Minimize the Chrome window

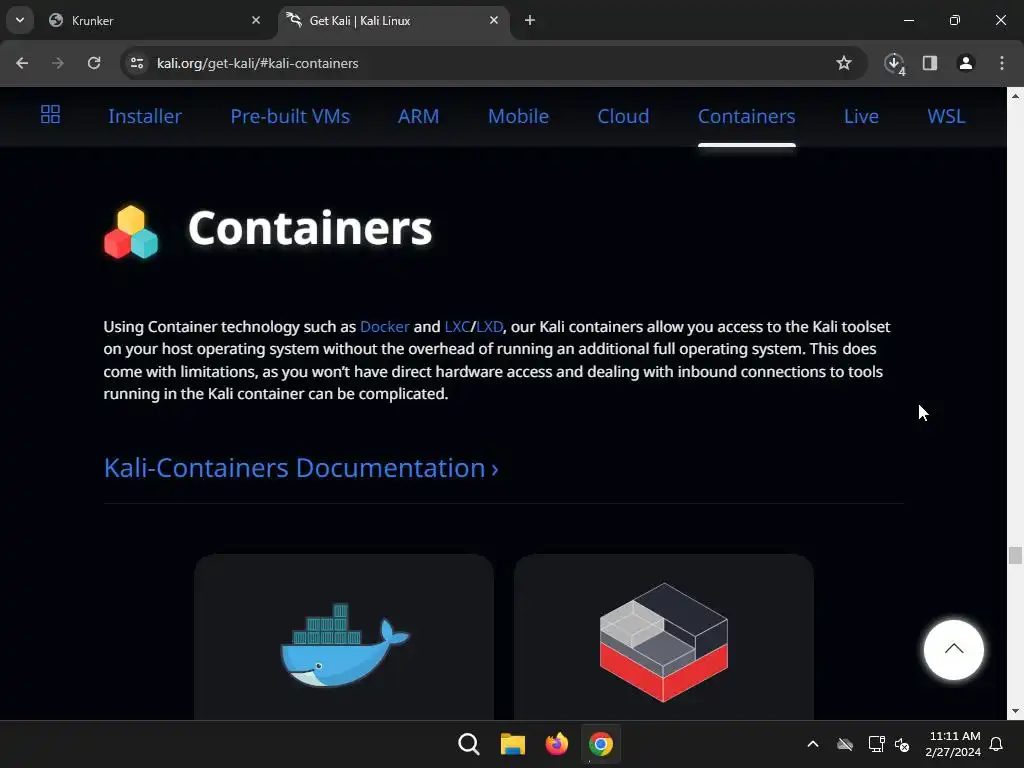(908, 21)
